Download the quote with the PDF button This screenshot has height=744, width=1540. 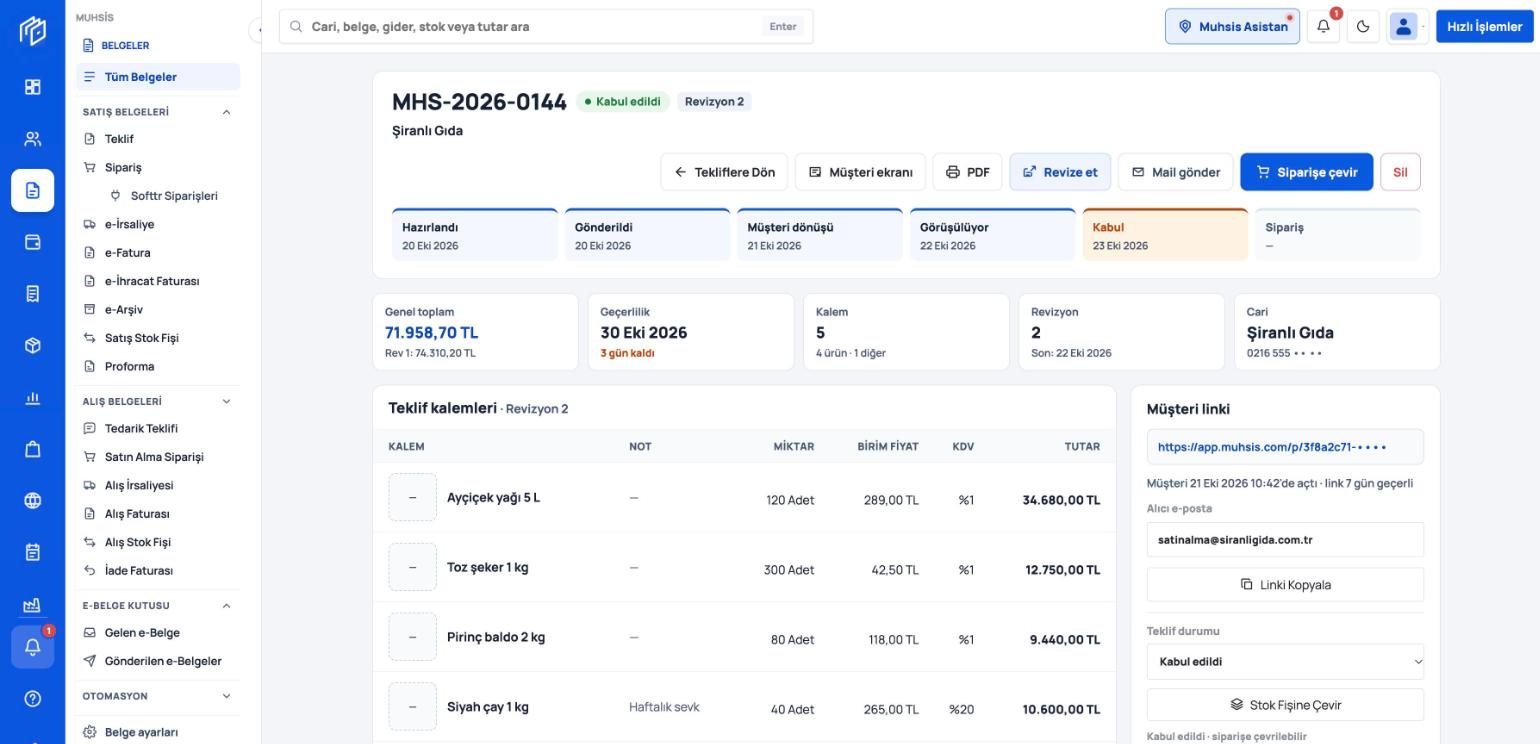click(x=967, y=172)
